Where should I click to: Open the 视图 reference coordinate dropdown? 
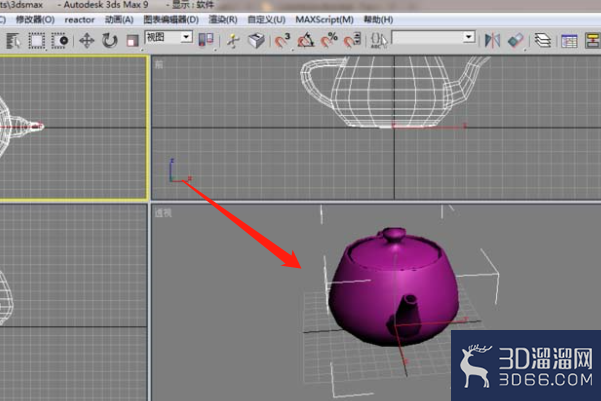click(x=169, y=37)
